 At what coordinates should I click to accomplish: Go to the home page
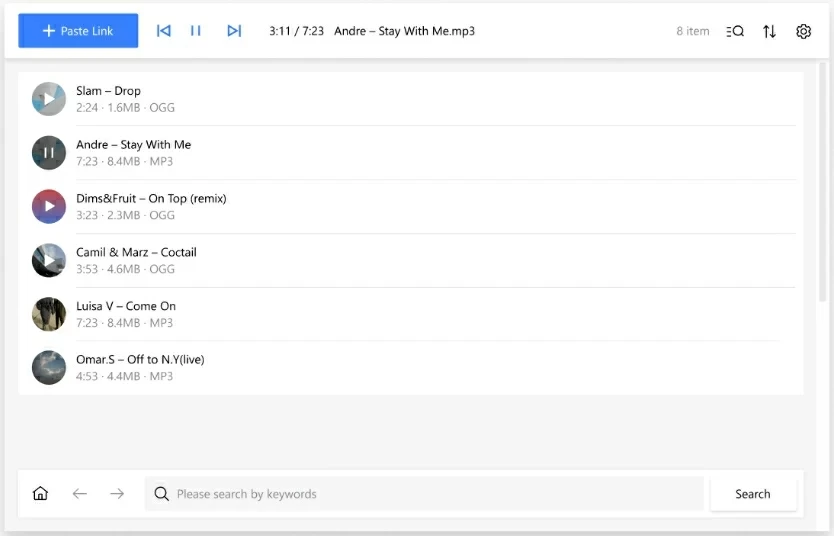click(x=40, y=494)
